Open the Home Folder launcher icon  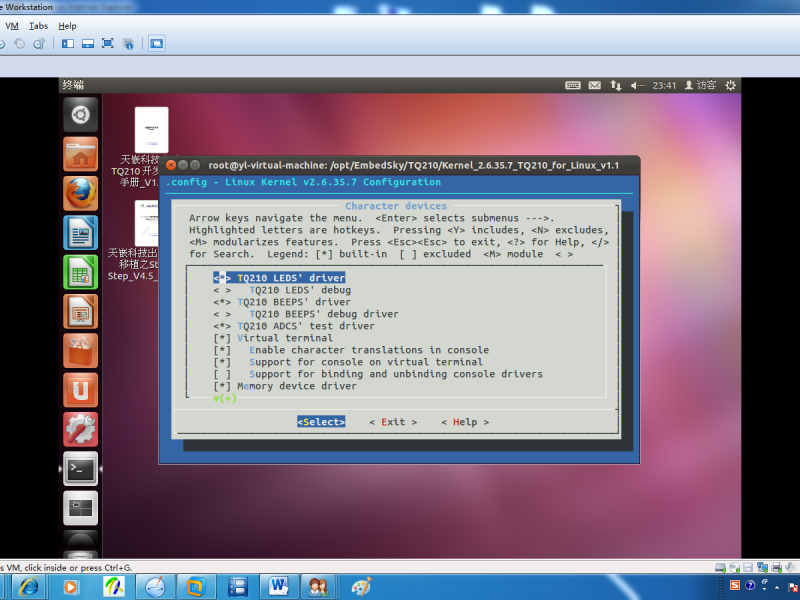tap(80, 155)
